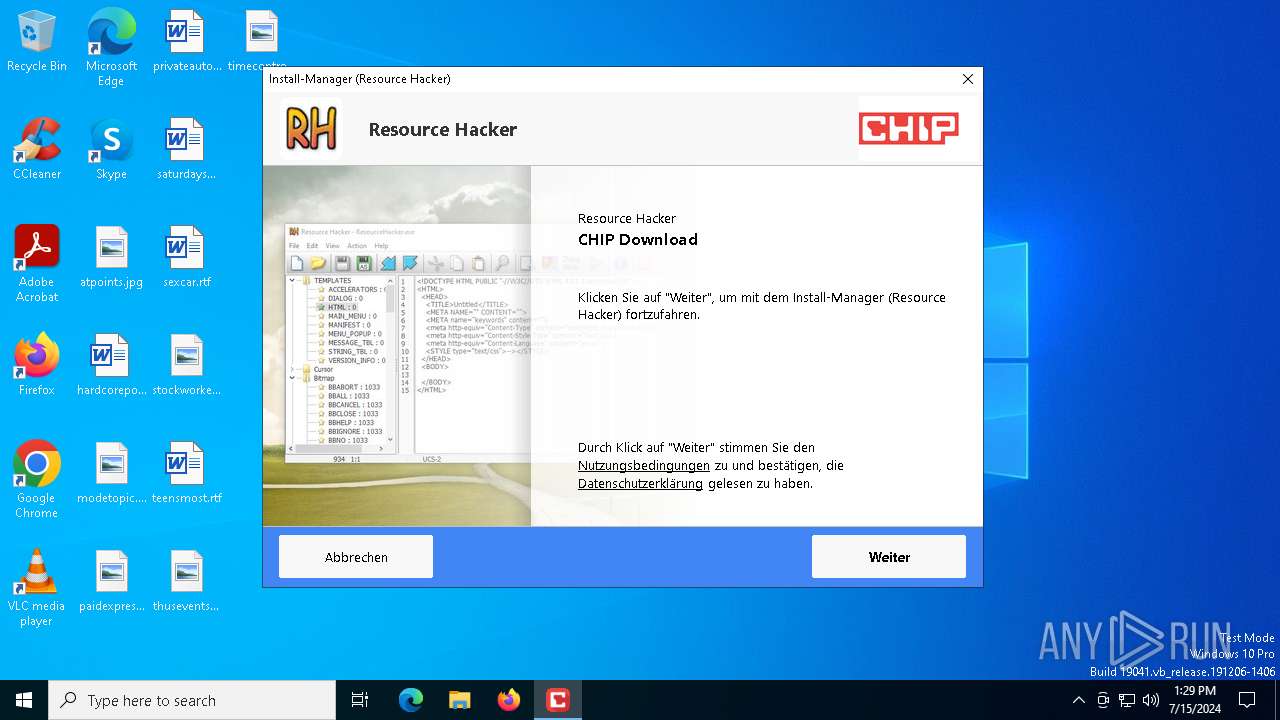Open File Explorer from taskbar
The height and width of the screenshot is (720, 1280).
coord(460,700)
